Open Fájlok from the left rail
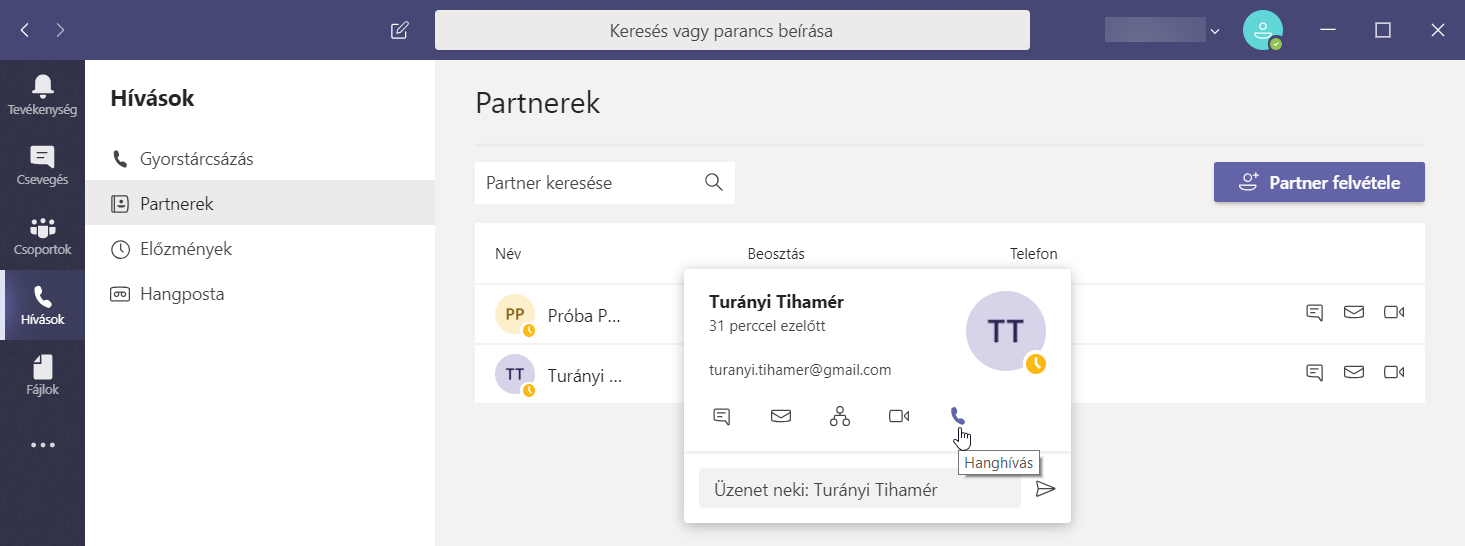The height and width of the screenshot is (546, 1465). (x=42, y=375)
